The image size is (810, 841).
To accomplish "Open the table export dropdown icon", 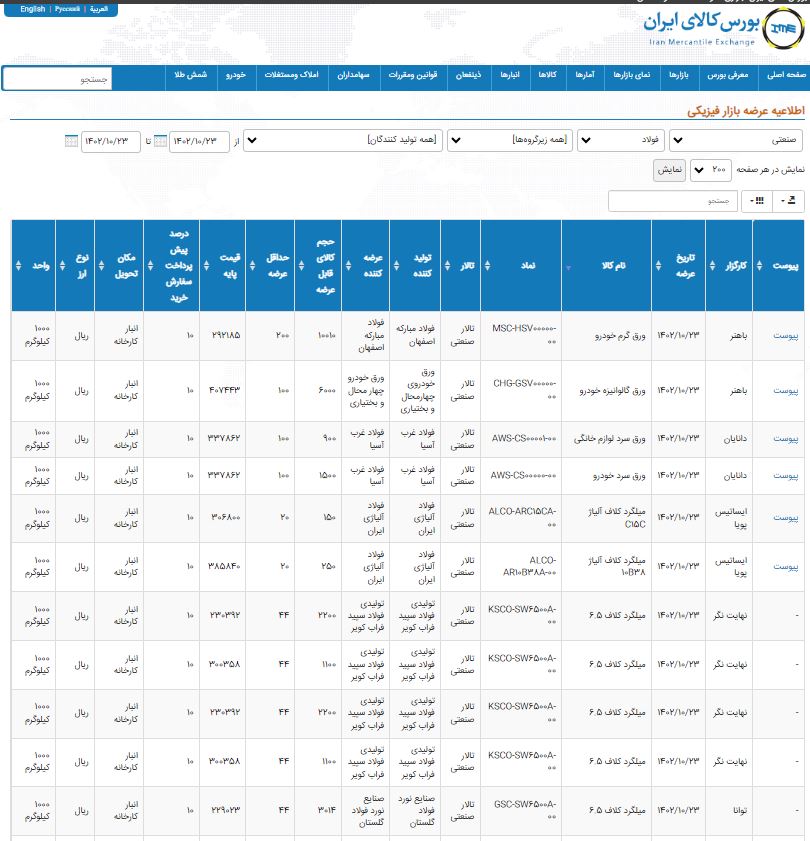I will pos(788,201).
